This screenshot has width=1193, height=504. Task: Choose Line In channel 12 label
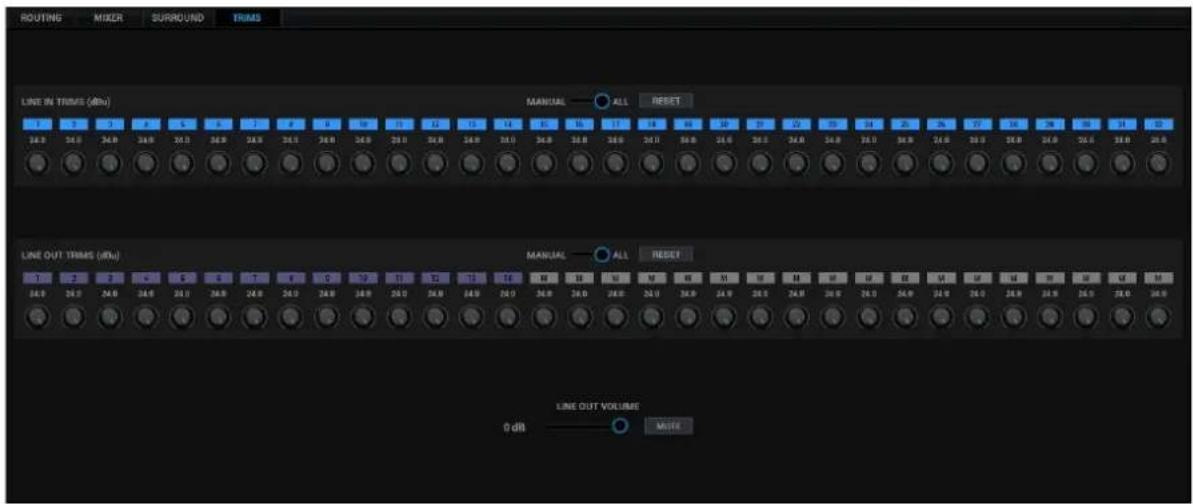[x=434, y=123]
